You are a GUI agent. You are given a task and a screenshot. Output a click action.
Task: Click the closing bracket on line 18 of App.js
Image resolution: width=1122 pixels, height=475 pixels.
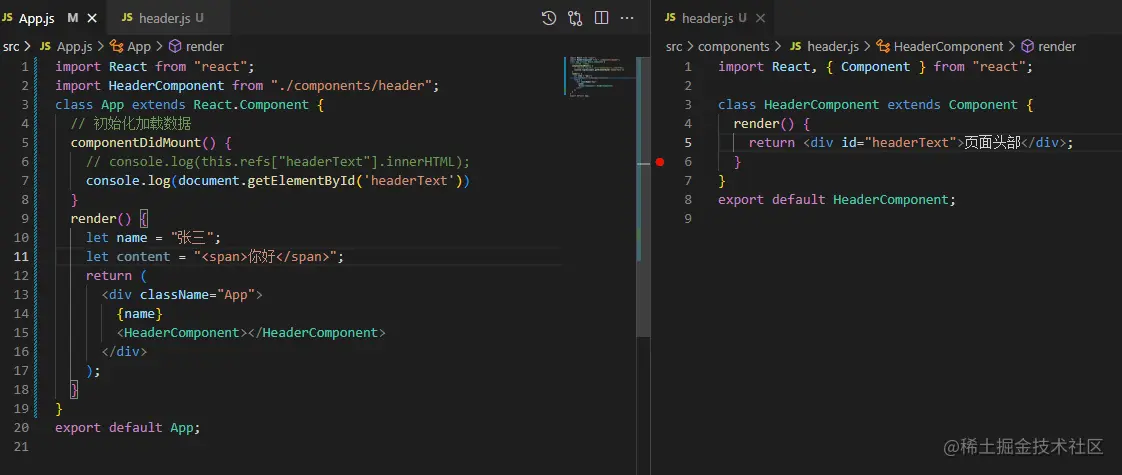(x=74, y=389)
